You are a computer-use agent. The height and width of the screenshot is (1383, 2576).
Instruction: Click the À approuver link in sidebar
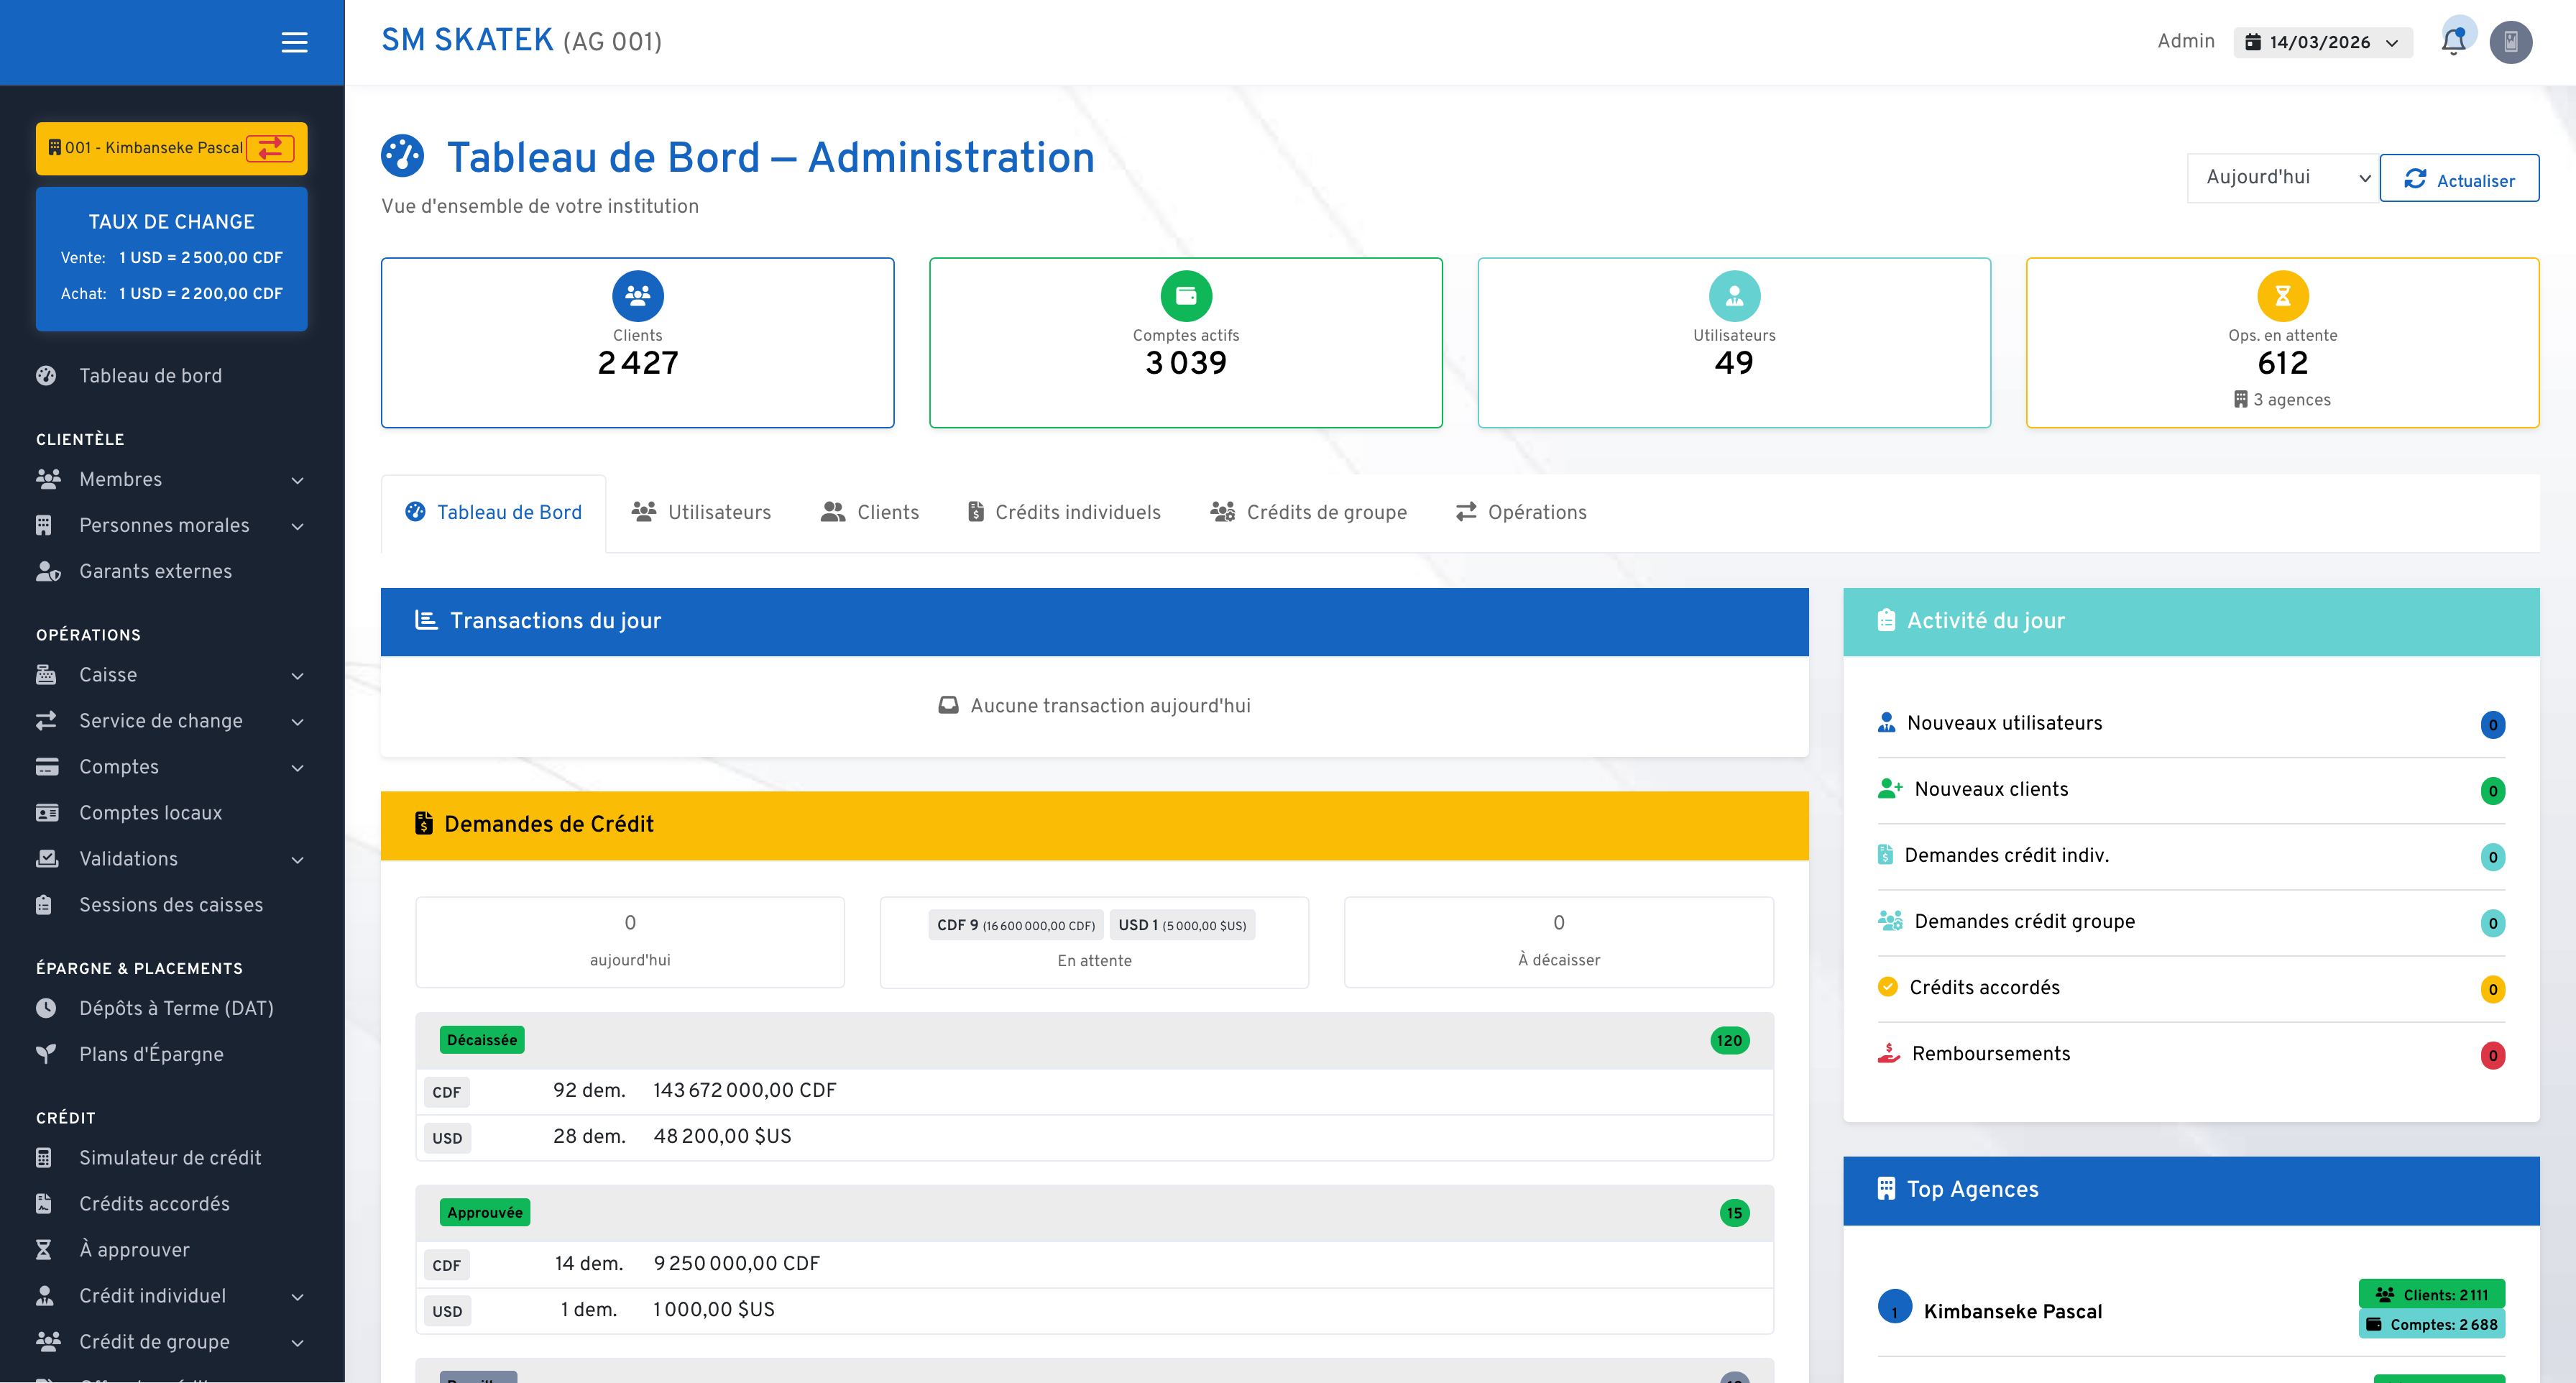click(134, 1250)
